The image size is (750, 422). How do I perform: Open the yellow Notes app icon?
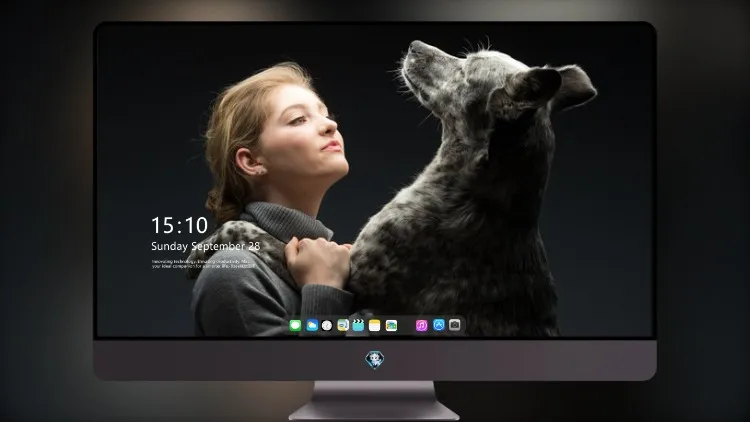coord(375,325)
